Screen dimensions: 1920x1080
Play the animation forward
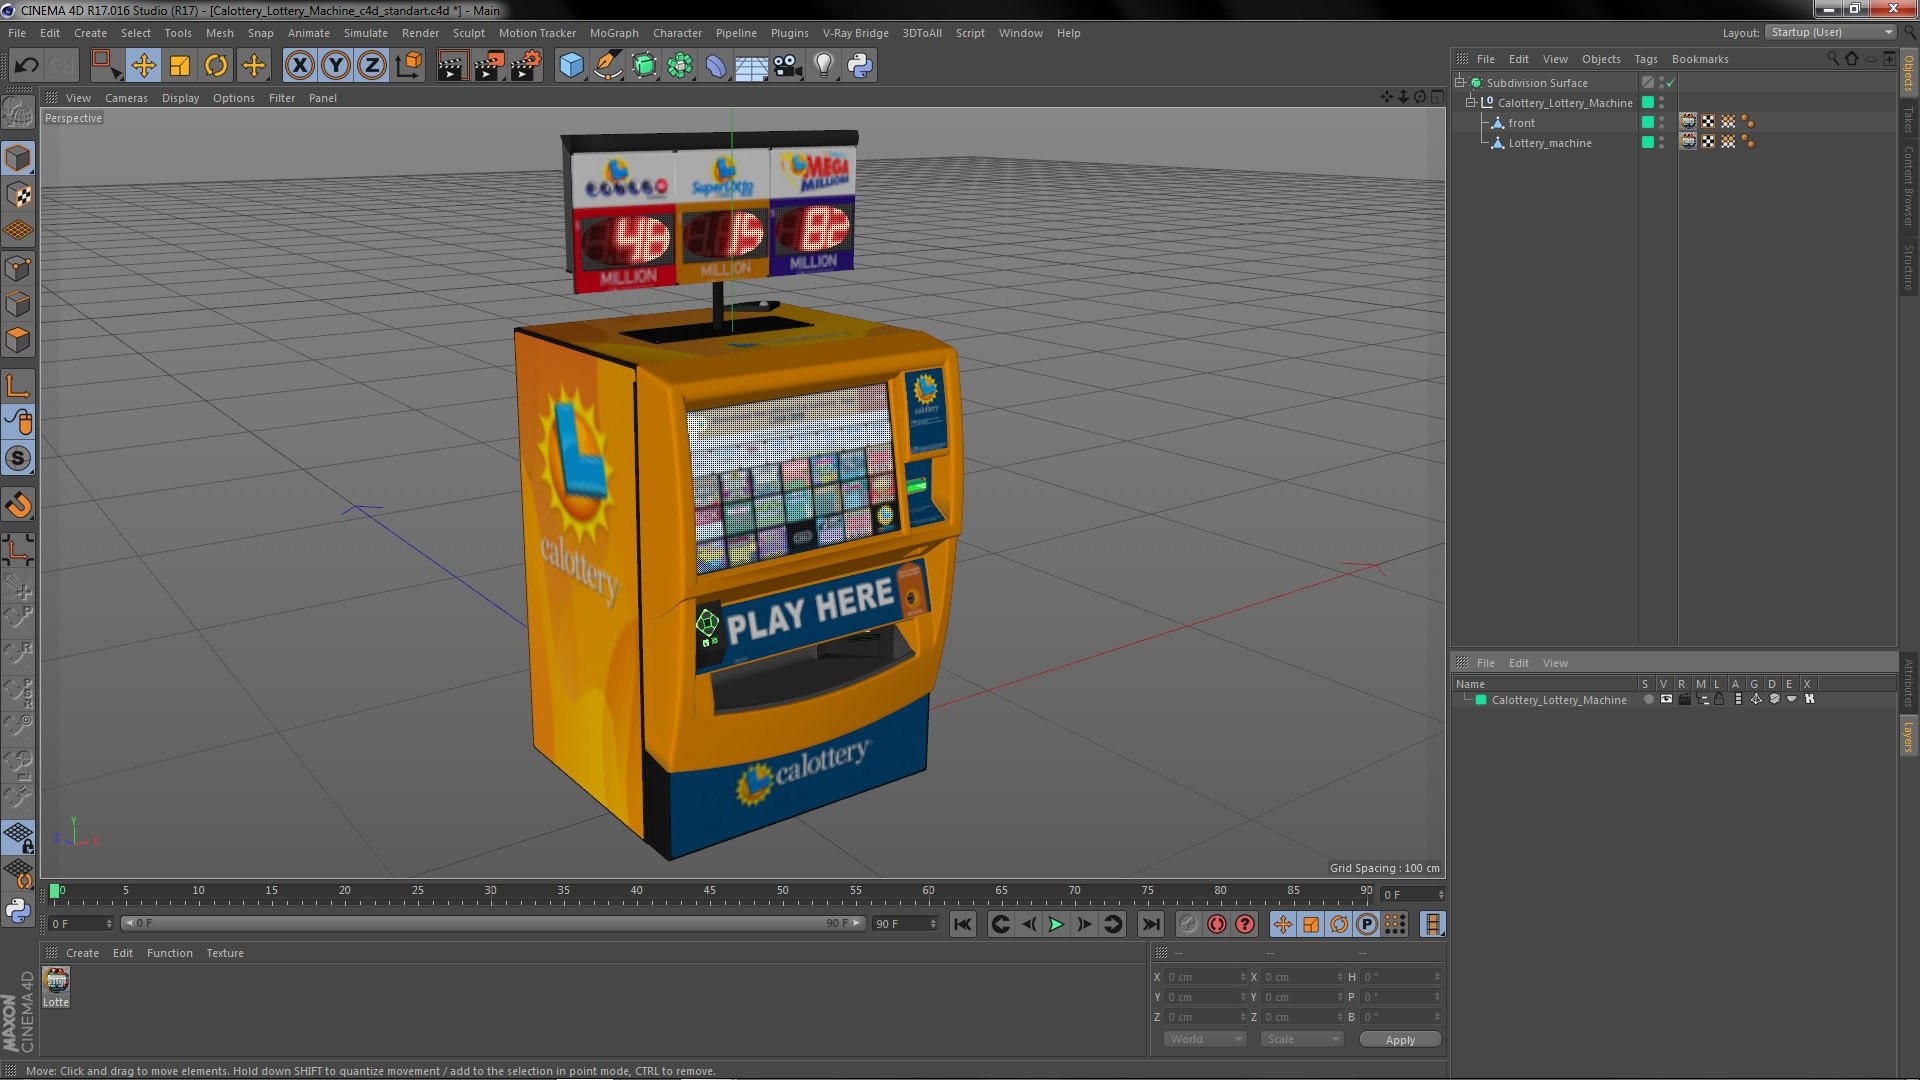[1056, 924]
